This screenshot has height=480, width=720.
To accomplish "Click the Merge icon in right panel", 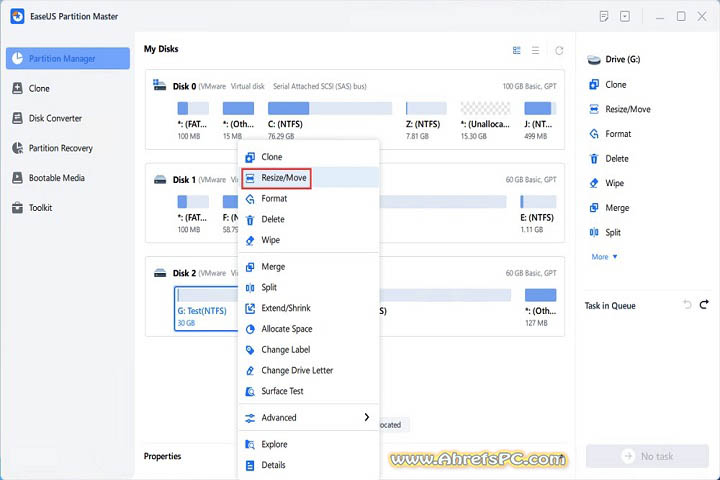I will (594, 208).
